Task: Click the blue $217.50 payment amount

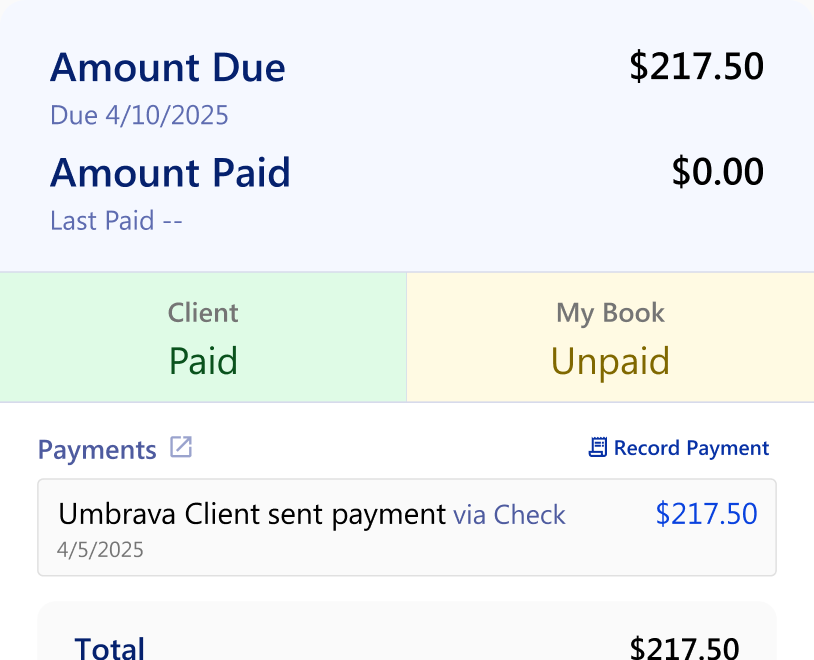Action: [706, 514]
